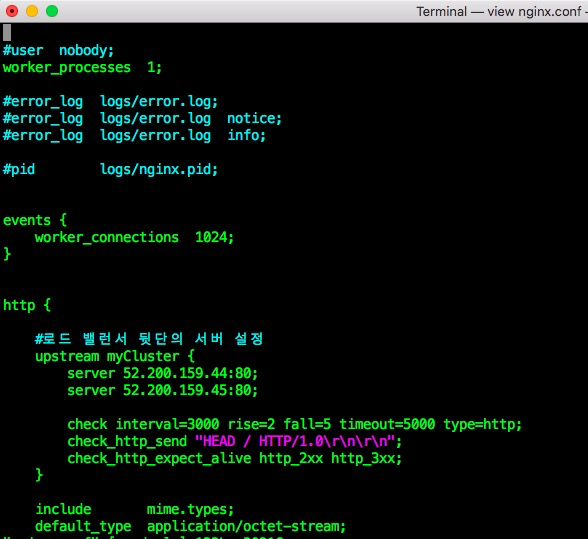Click 'http_3xx;' in expect_alive line
The width and height of the screenshot is (588, 539).
point(367,458)
